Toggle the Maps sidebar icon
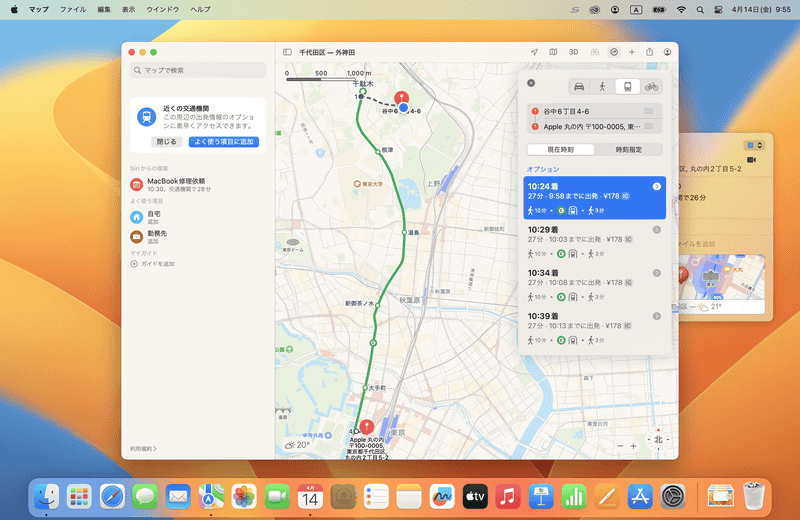This screenshot has width=800, height=520. [287, 52]
